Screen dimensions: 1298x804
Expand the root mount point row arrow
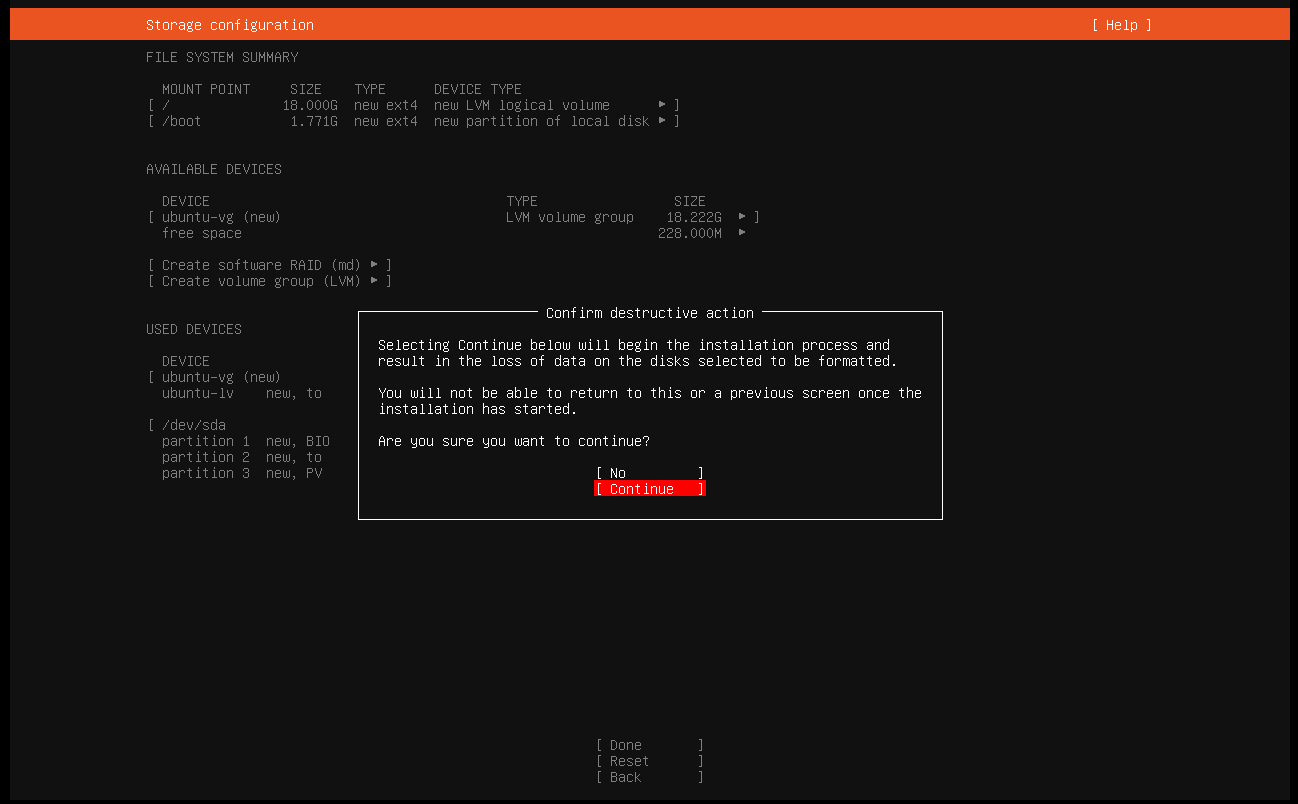click(x=662, y=105)
